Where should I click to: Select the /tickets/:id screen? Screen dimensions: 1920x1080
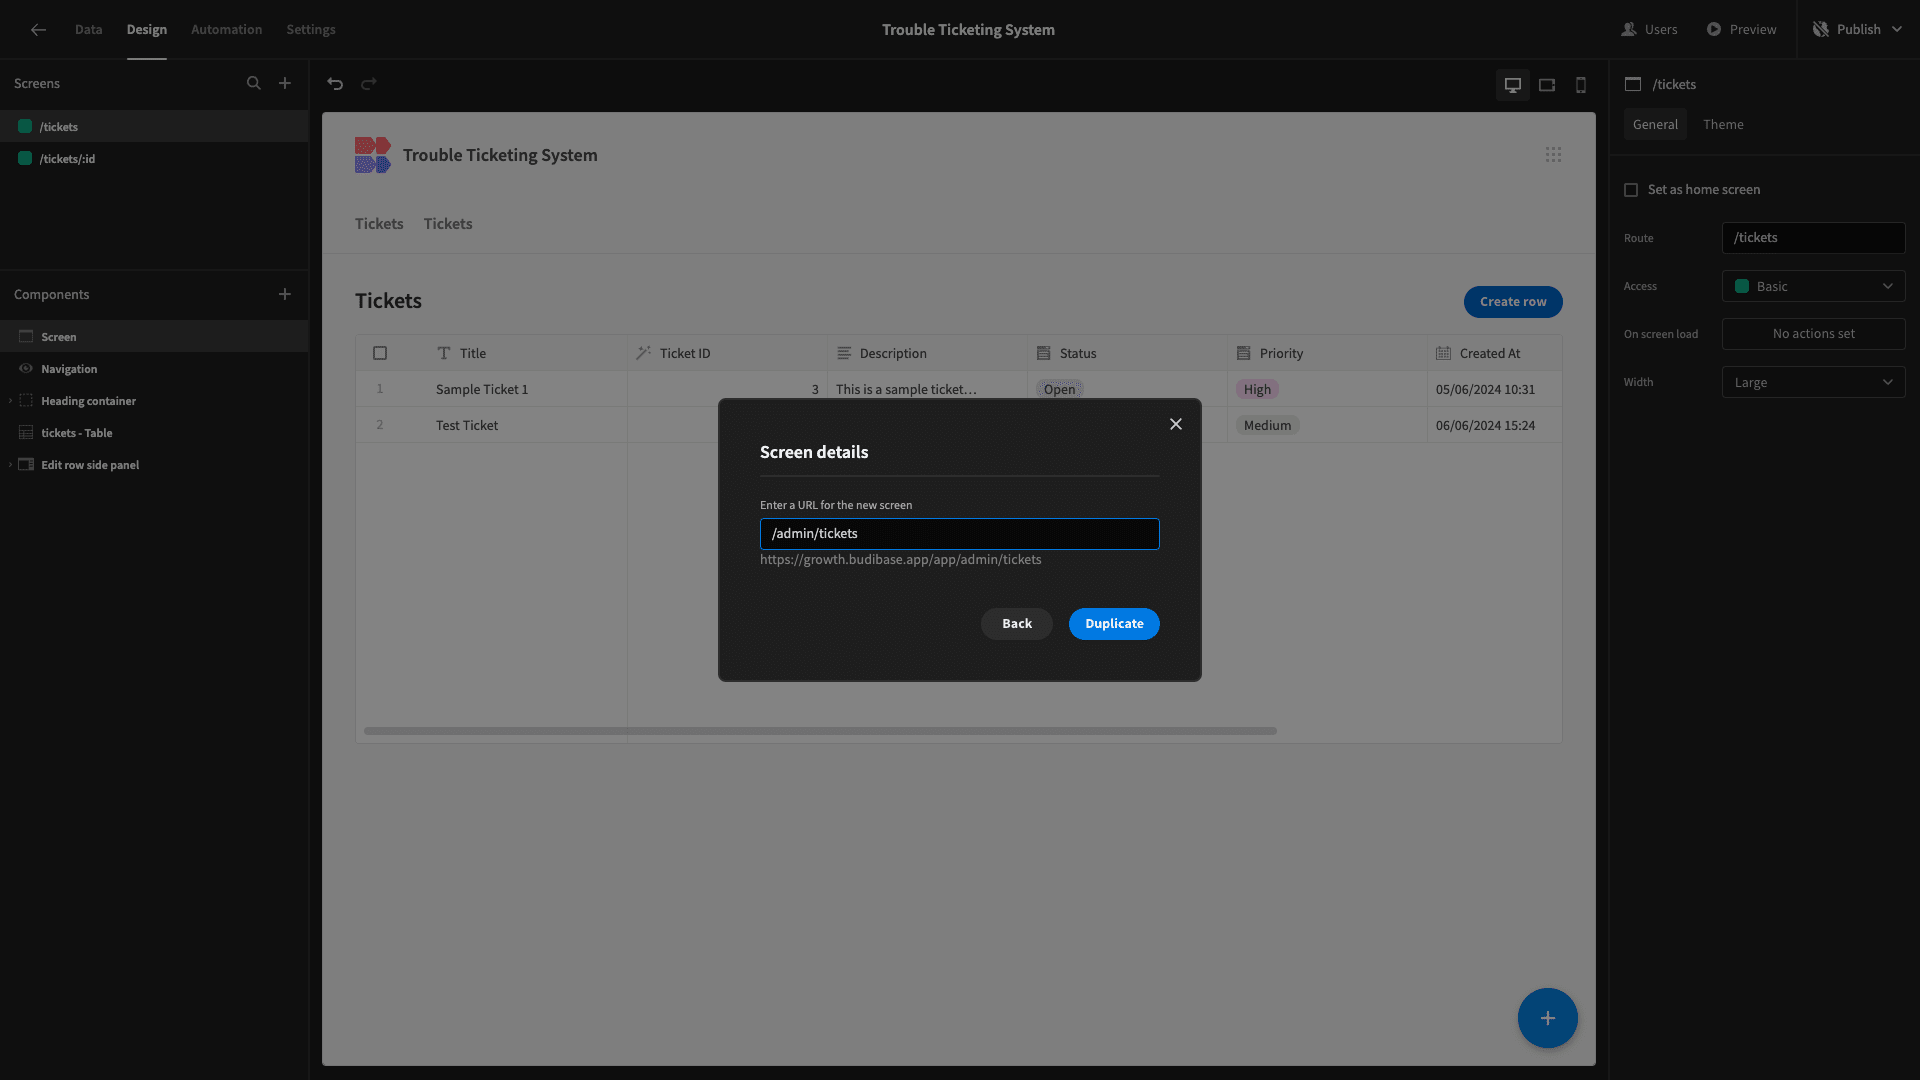tap(154, 159)
